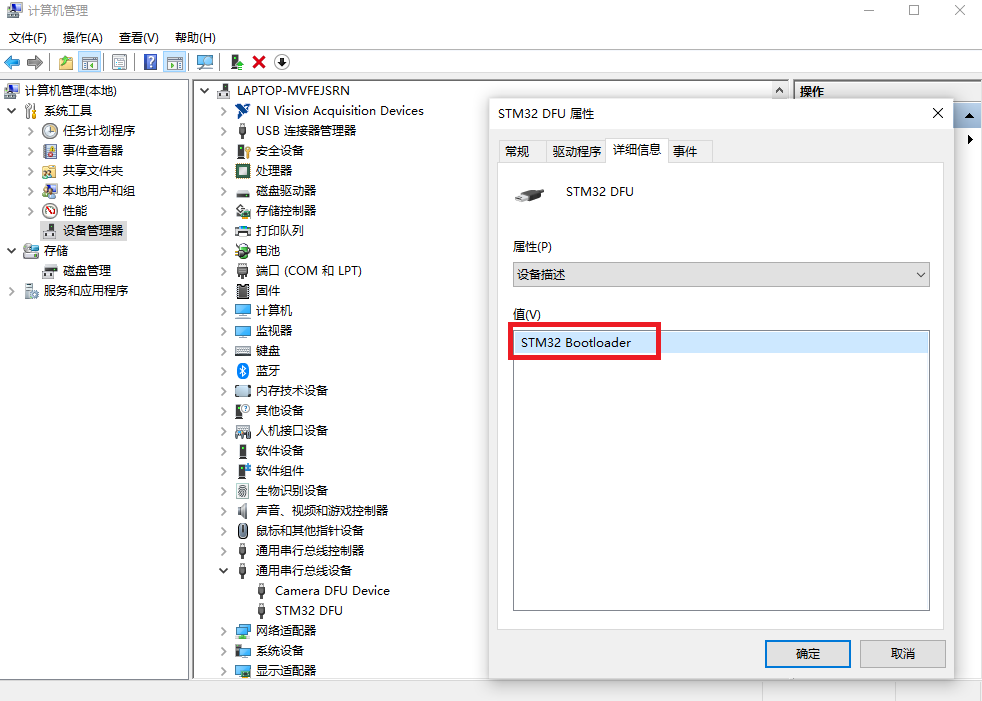982x701 pixels.
Task: Select Local Users and Groups (本地用户和组)
Action: [99, 190]
